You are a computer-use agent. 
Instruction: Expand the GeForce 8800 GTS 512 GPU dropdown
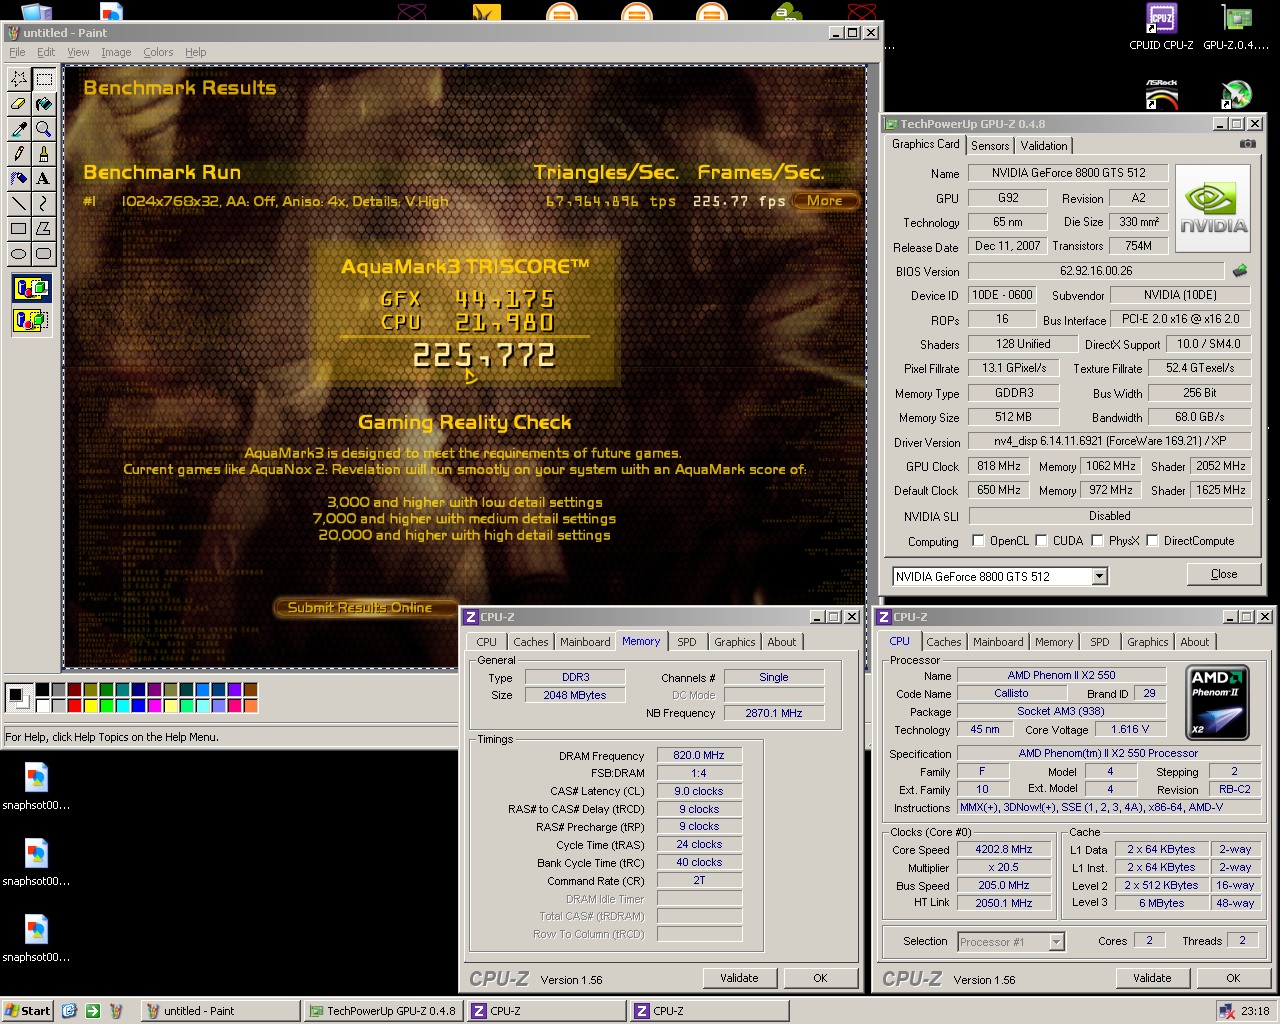(1099, 576)
